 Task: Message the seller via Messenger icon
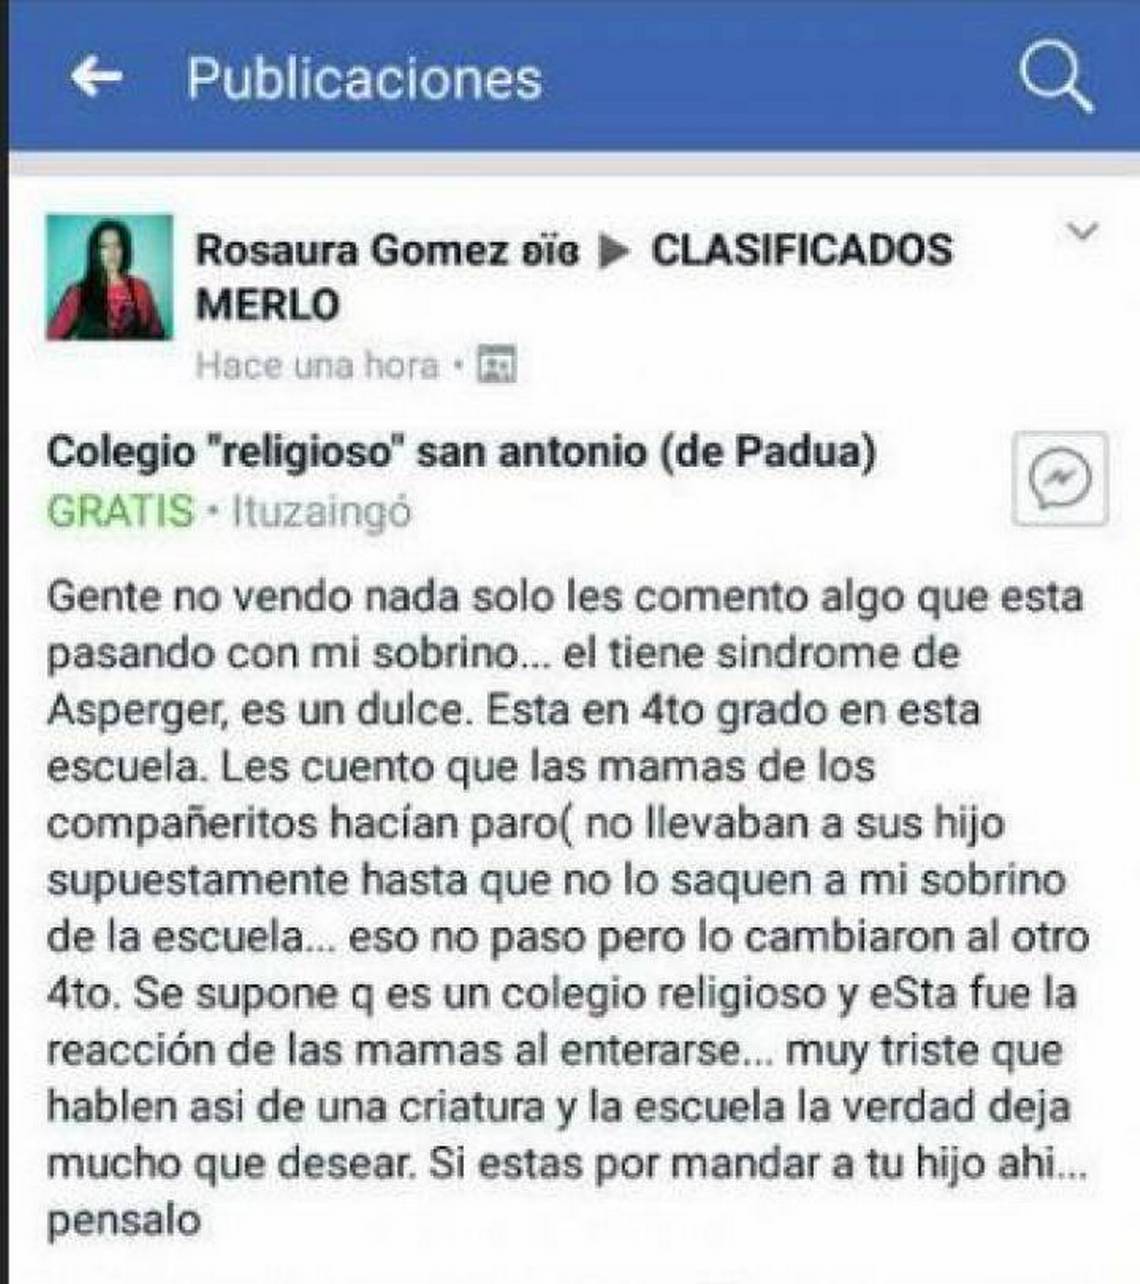pyautogui.click(x=1060, y=479)
